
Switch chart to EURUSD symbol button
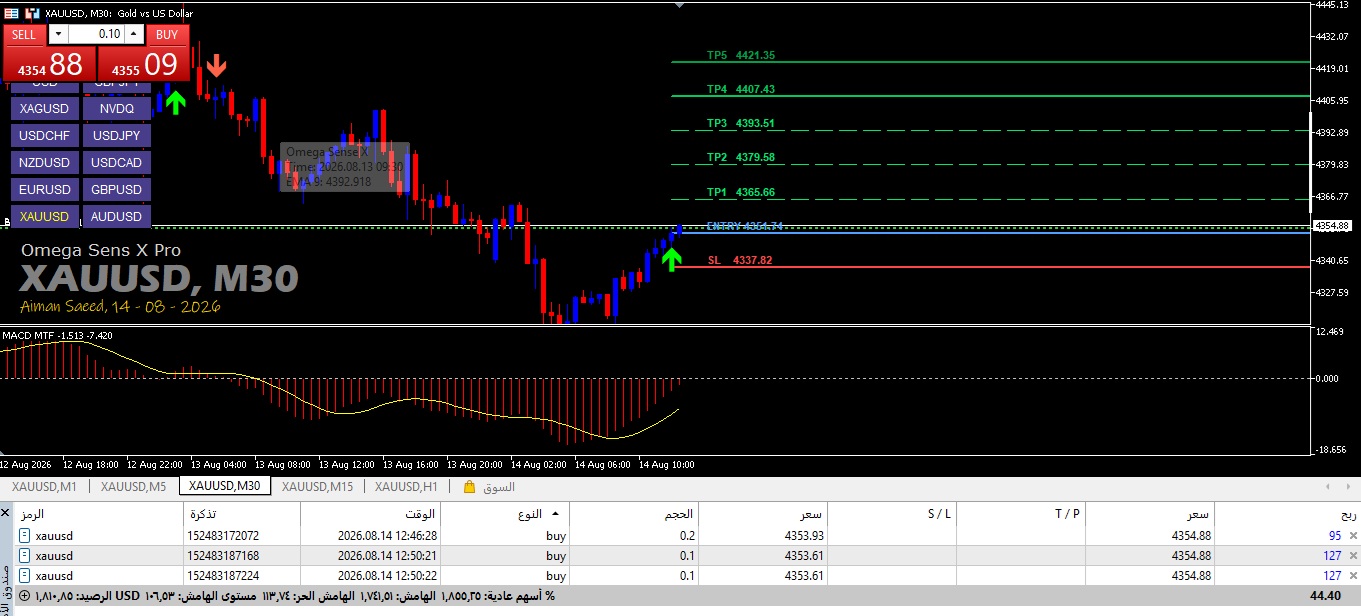pyautogui.click(x=45, y=190)
